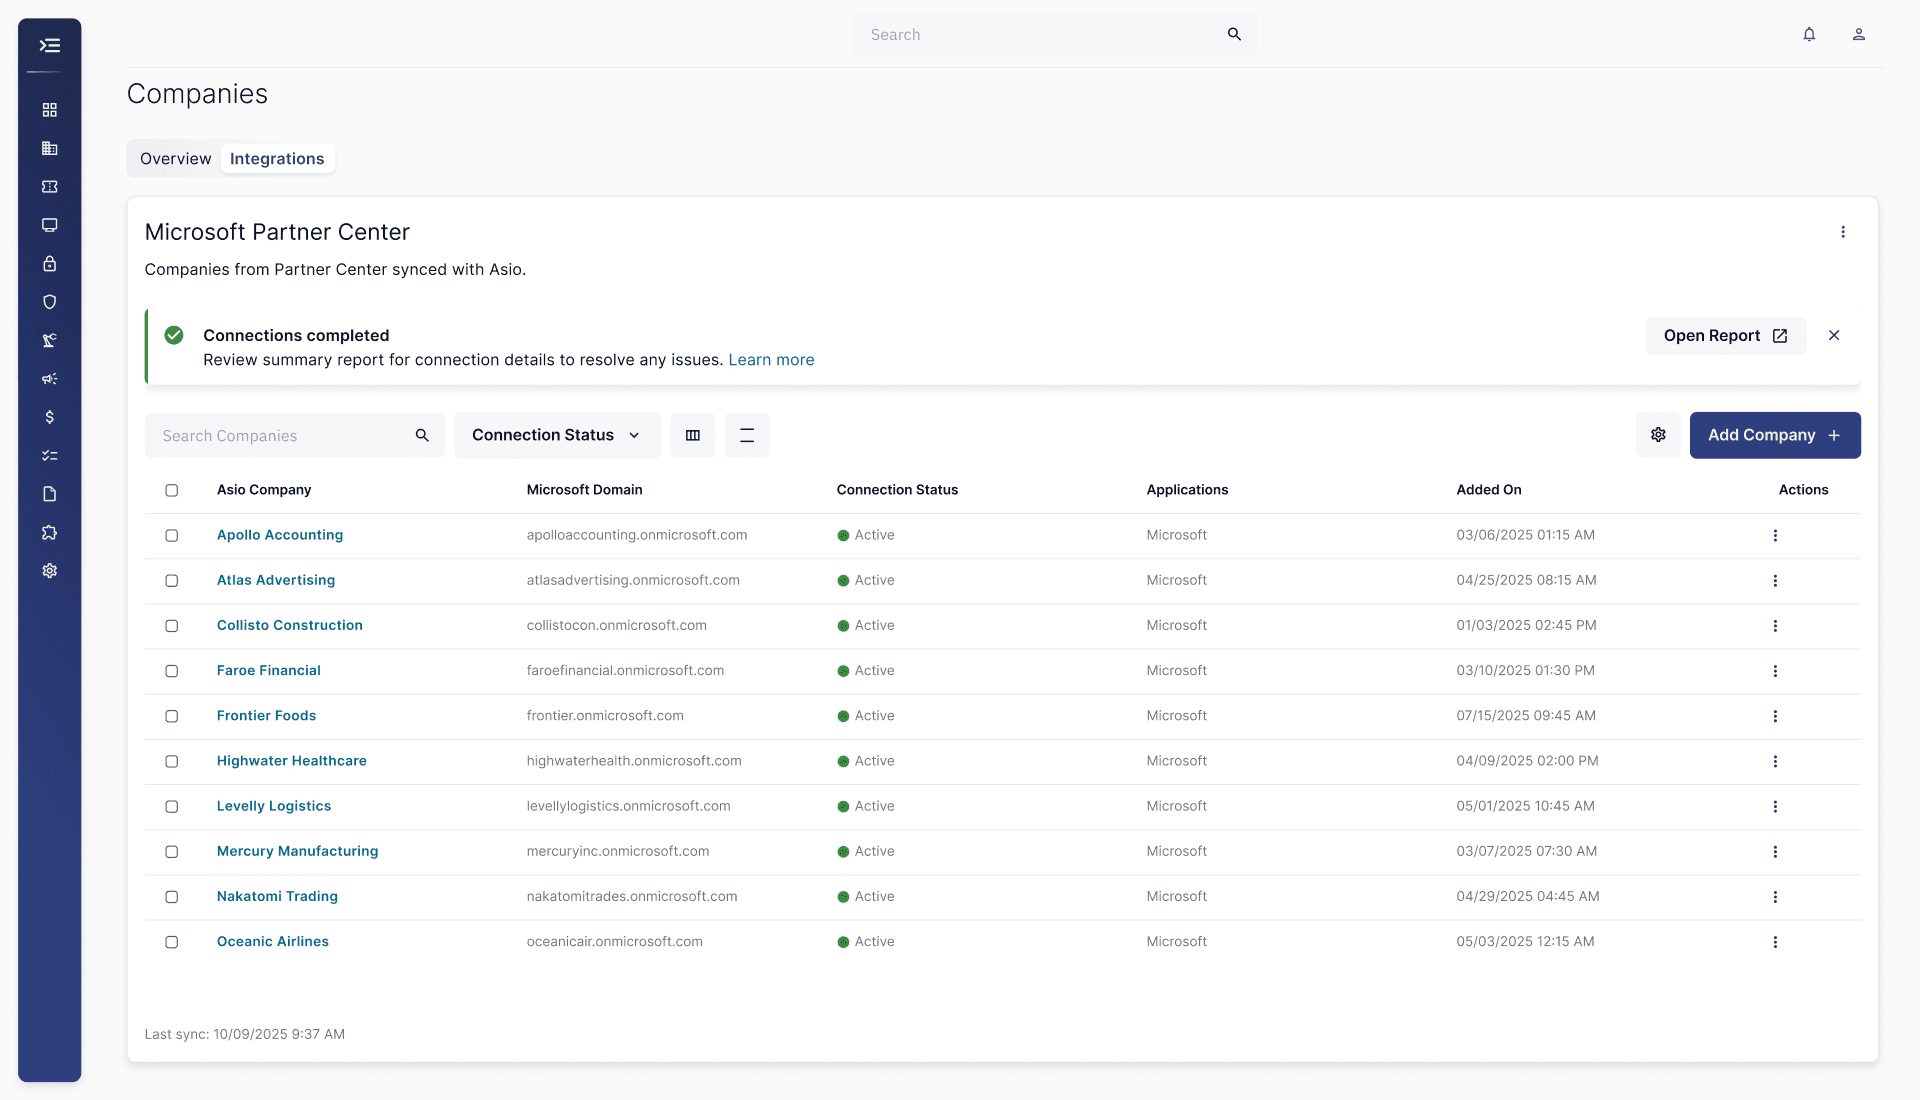Click Search Companies magnifier icon

[x=422, y=436]
